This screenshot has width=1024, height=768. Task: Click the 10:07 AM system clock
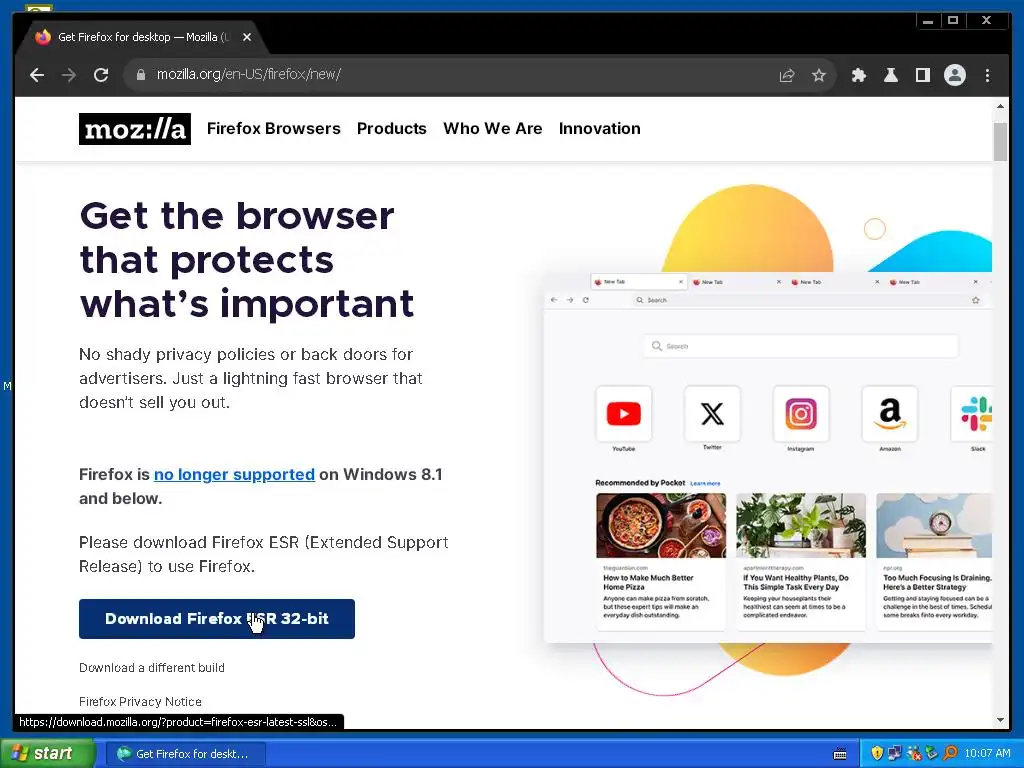(987, 754)
